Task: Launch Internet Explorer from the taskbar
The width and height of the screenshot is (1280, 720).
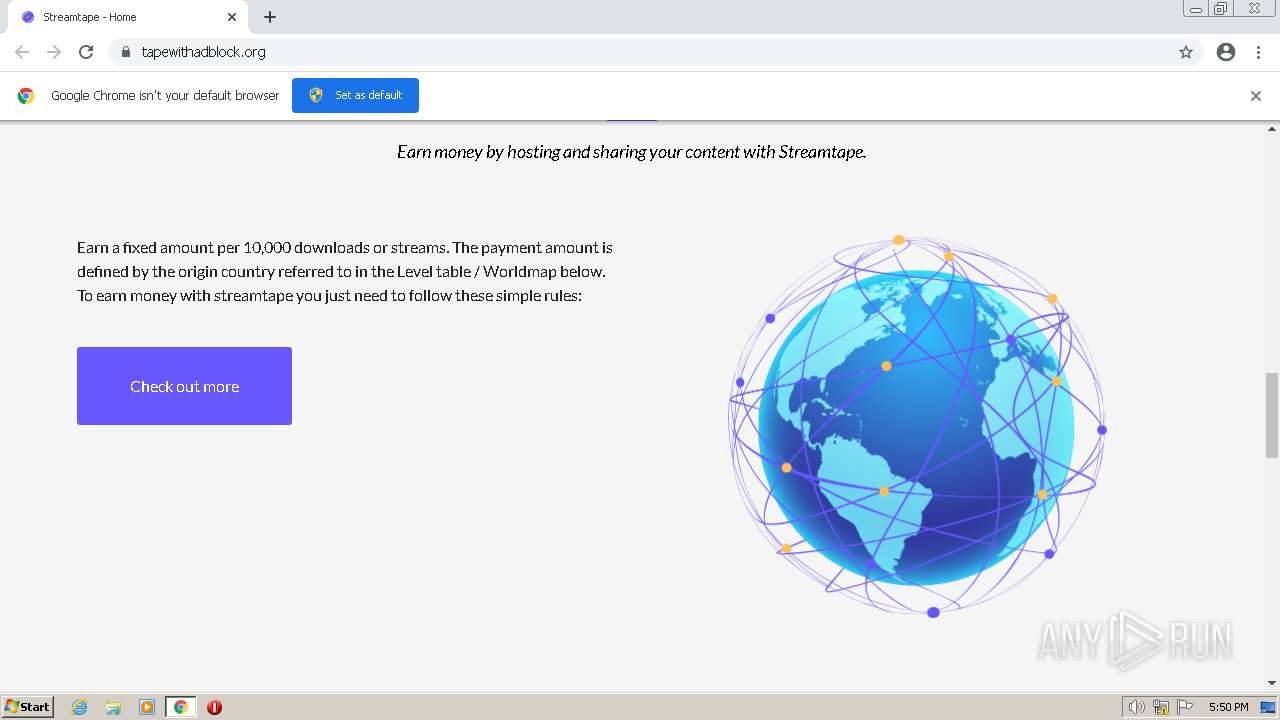Action: click(x=80, y=707)
